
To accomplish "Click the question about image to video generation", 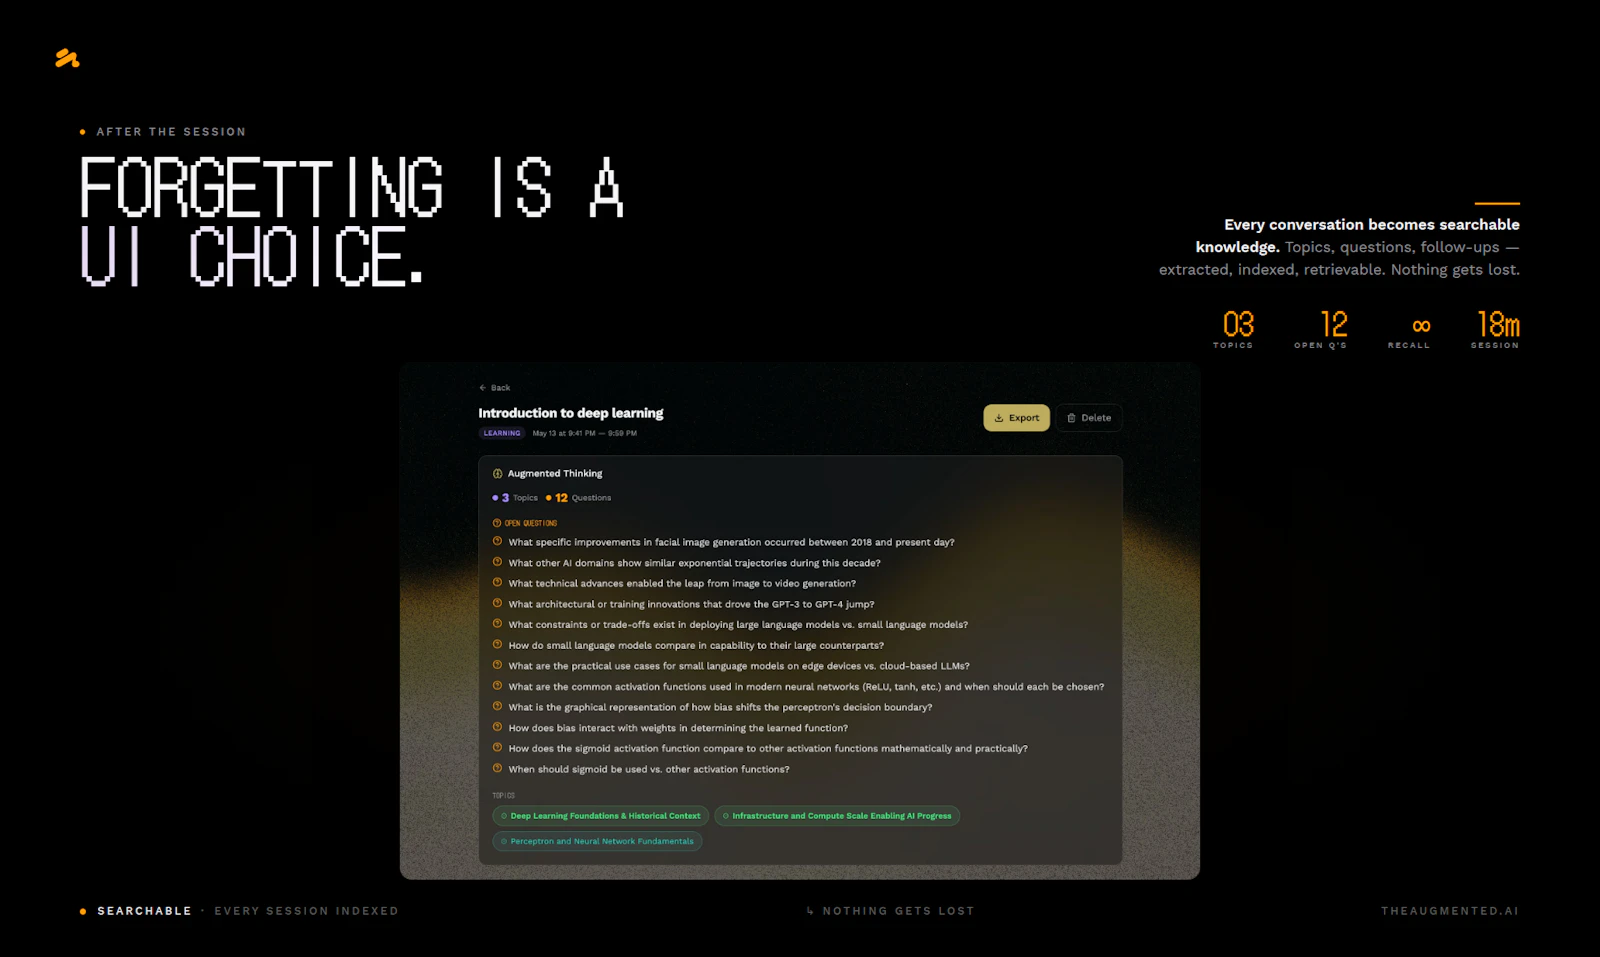I will tap(682, 584).
